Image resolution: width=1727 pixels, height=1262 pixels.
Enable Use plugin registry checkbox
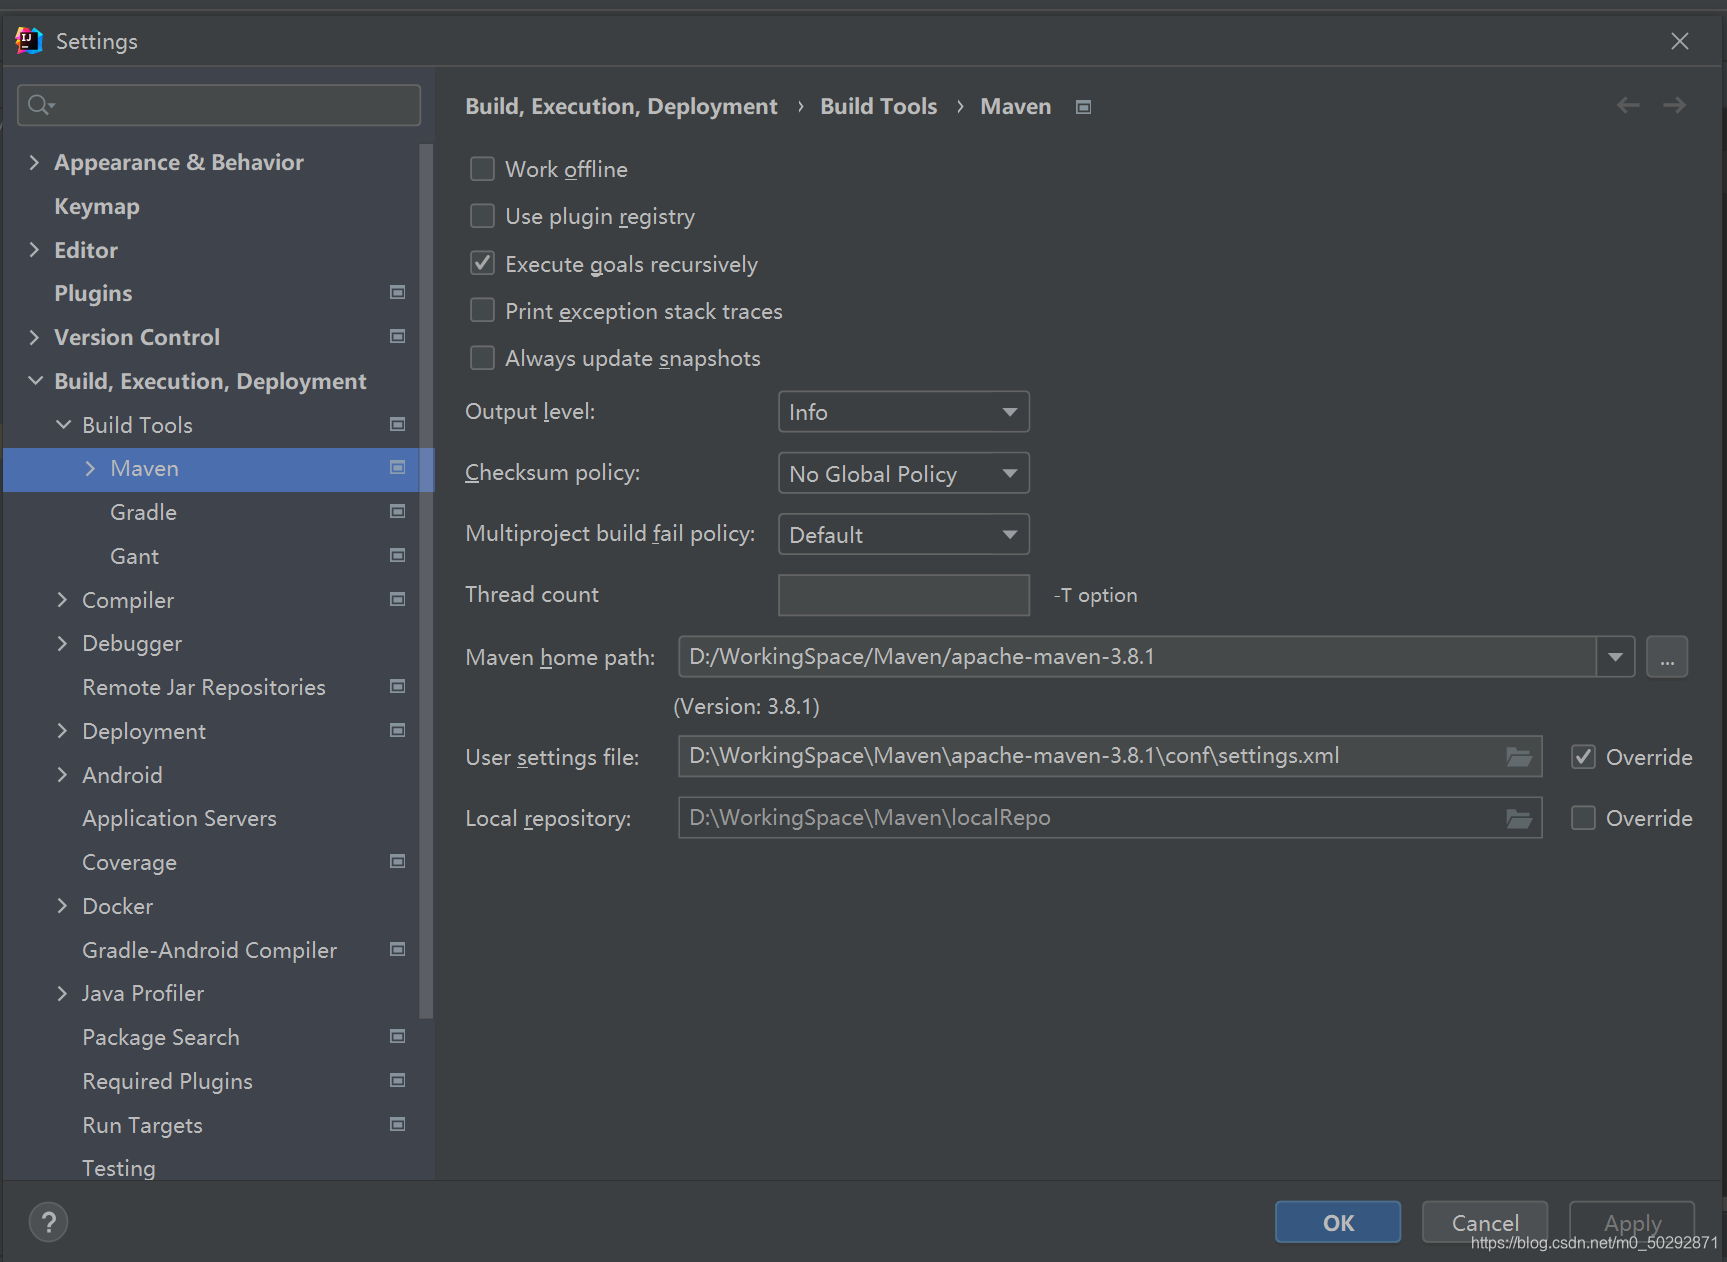(x=482, y=216)
